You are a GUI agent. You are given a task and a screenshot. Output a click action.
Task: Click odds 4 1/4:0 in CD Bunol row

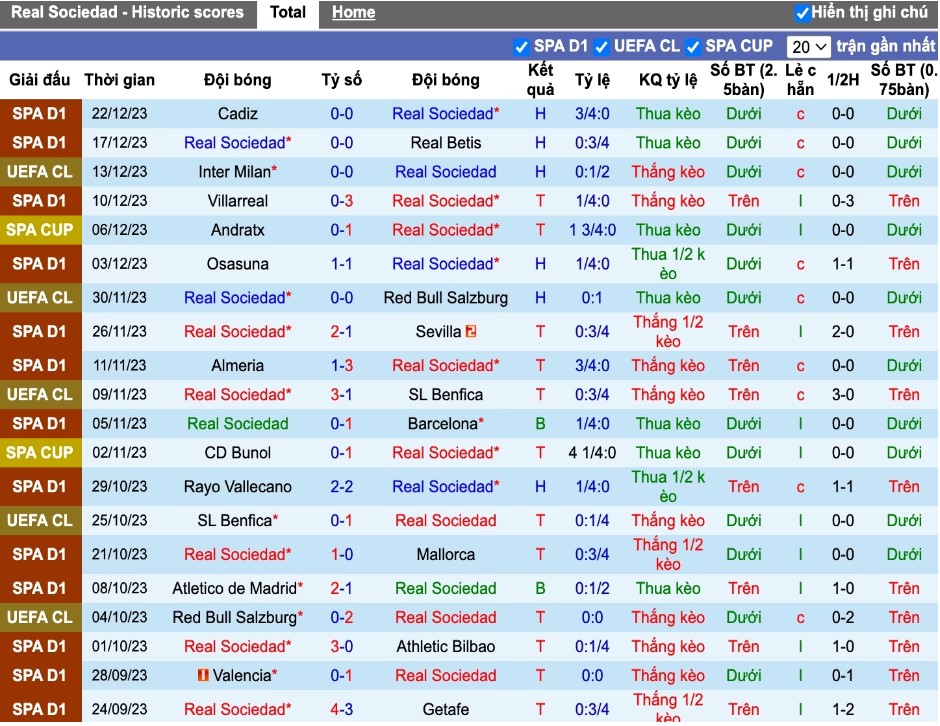point(592,453)
